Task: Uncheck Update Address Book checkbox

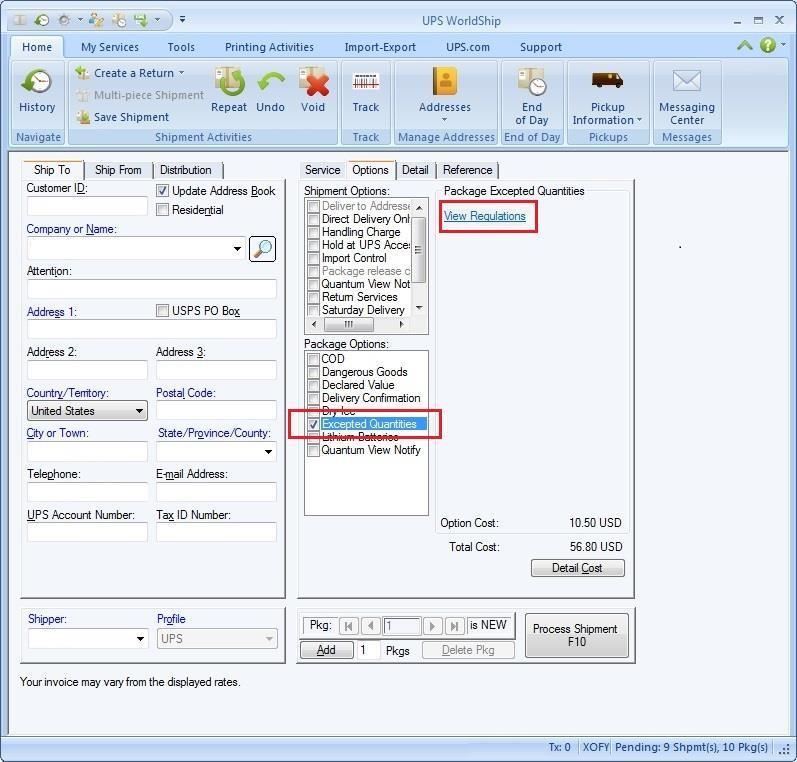Action: (x=162, y=191)
